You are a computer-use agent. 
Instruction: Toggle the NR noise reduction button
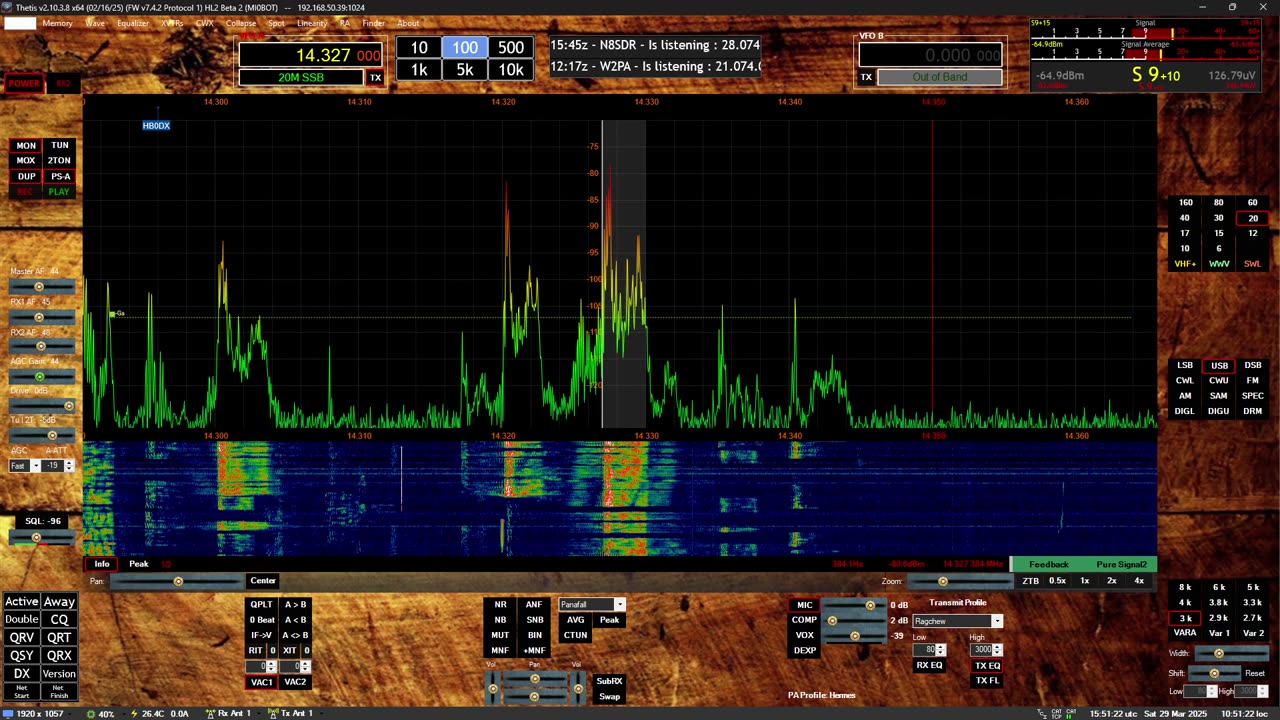pos(500,605)
